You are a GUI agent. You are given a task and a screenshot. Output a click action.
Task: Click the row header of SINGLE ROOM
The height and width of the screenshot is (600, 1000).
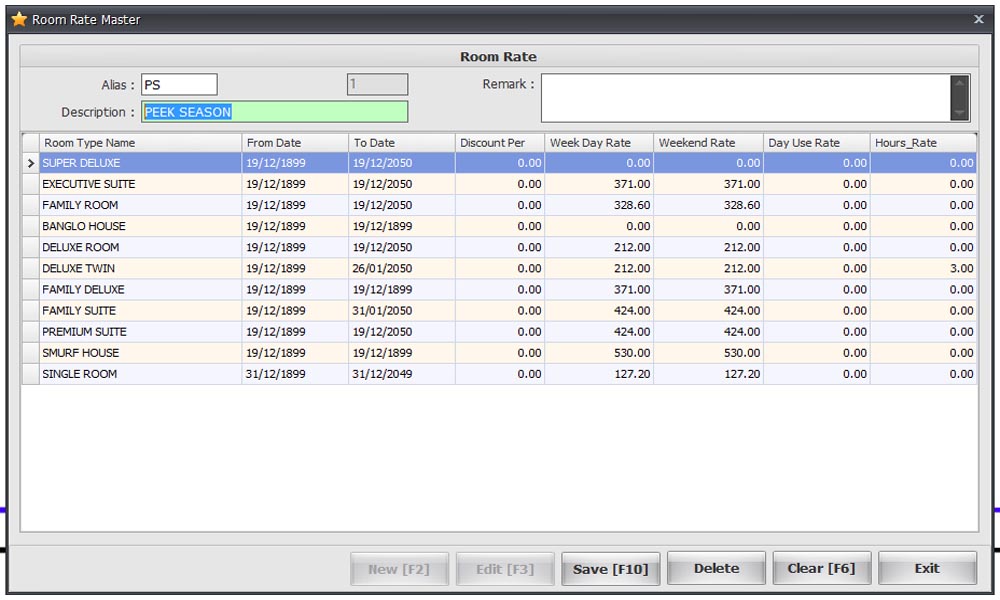[x=31, y=374]
